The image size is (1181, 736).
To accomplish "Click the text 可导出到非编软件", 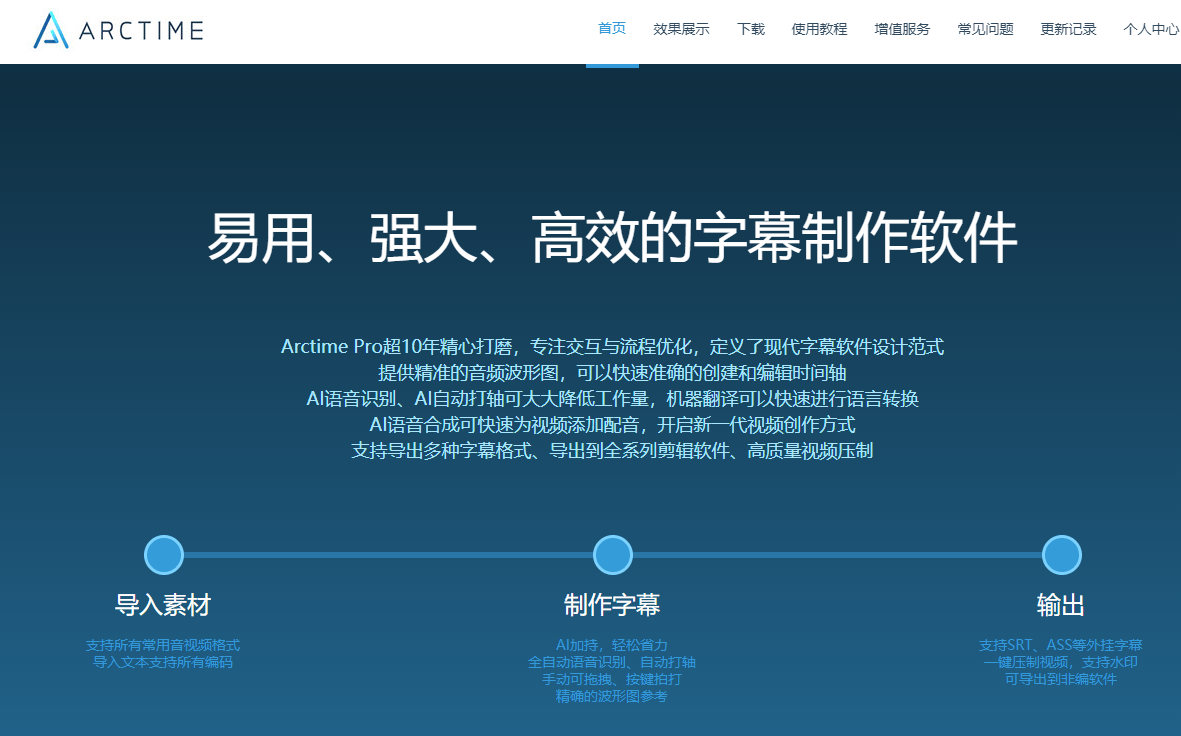I will 1060,679.
